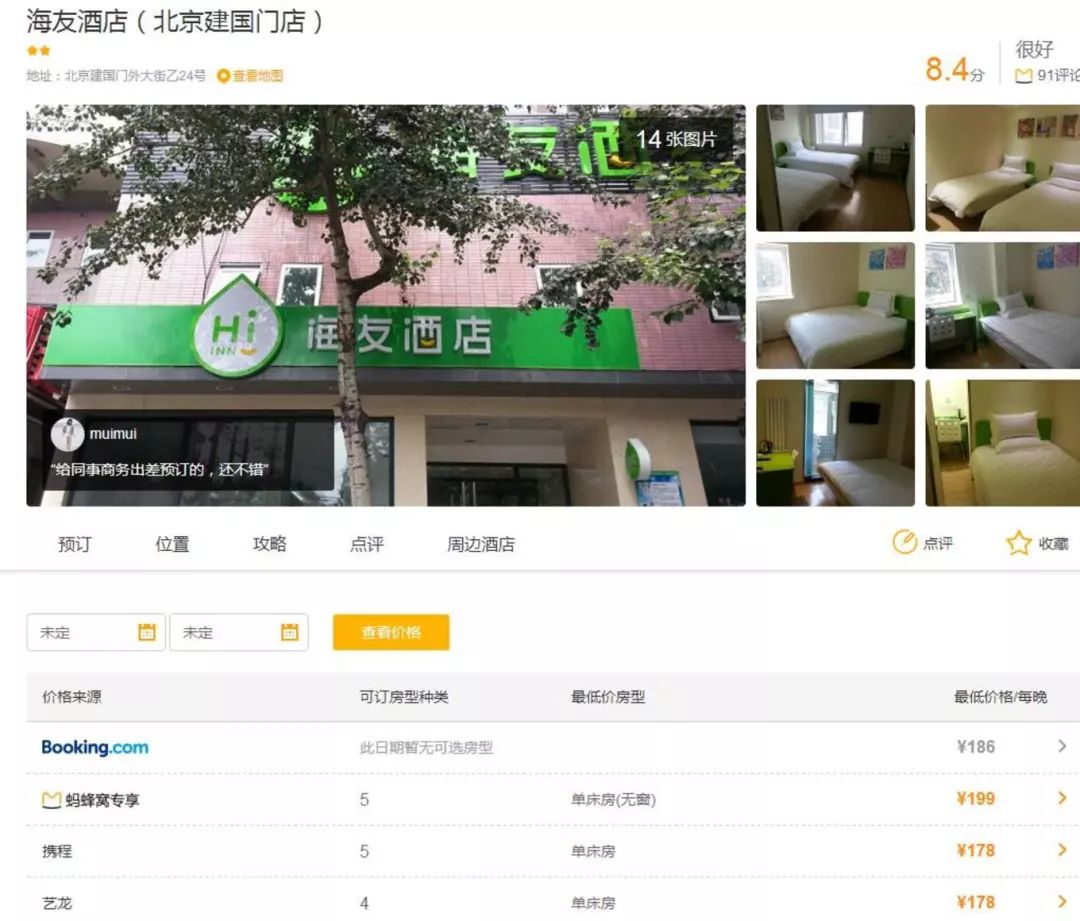Click the 此日期暂无可选房型 notice text
Viewport: 1080px width, 921px height.
426,747
